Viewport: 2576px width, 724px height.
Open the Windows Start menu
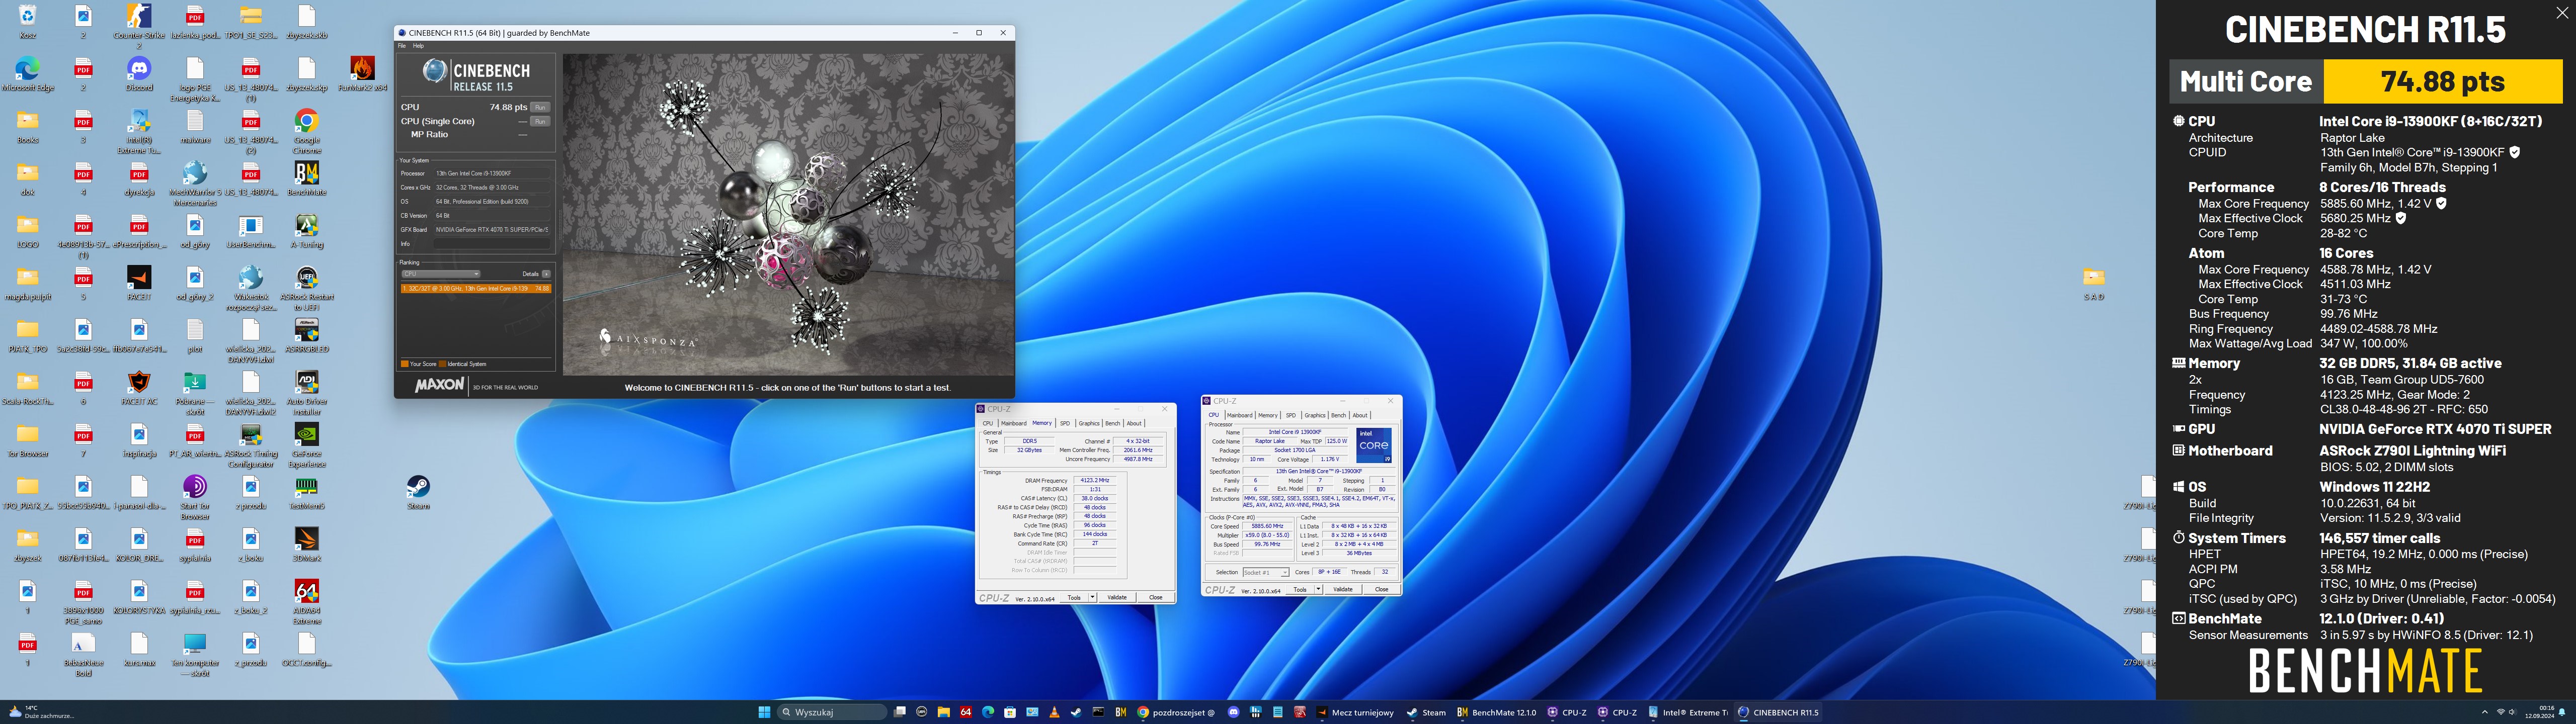[764, 712]
